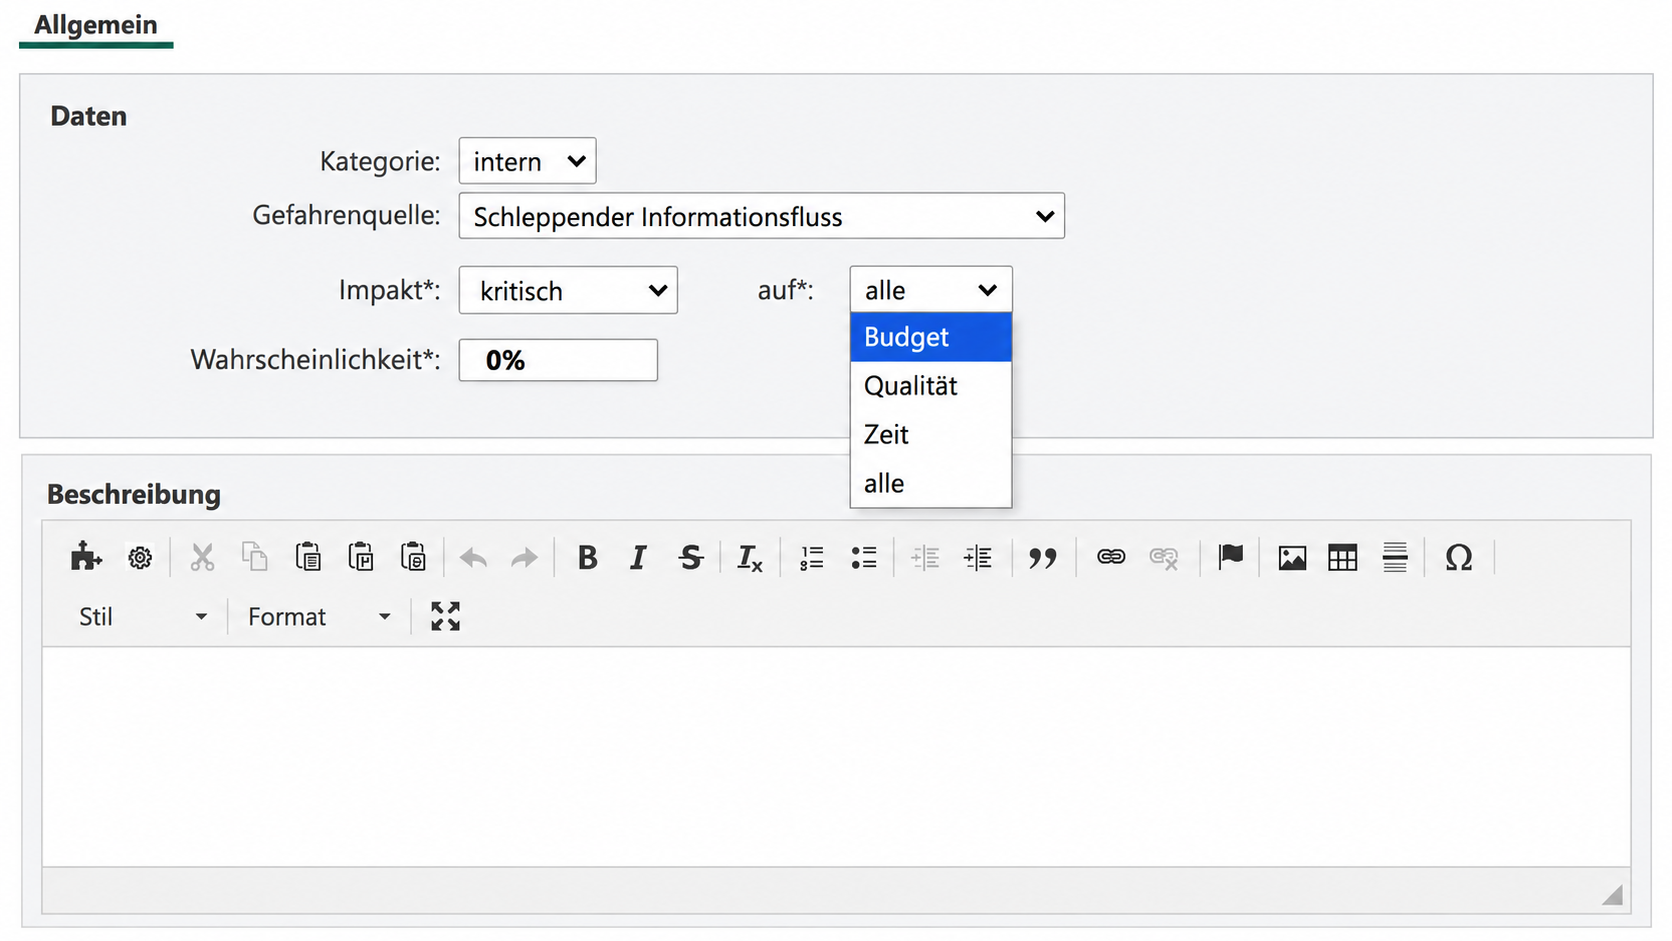Click the Cut scissors icon

(x=202, y=557)
